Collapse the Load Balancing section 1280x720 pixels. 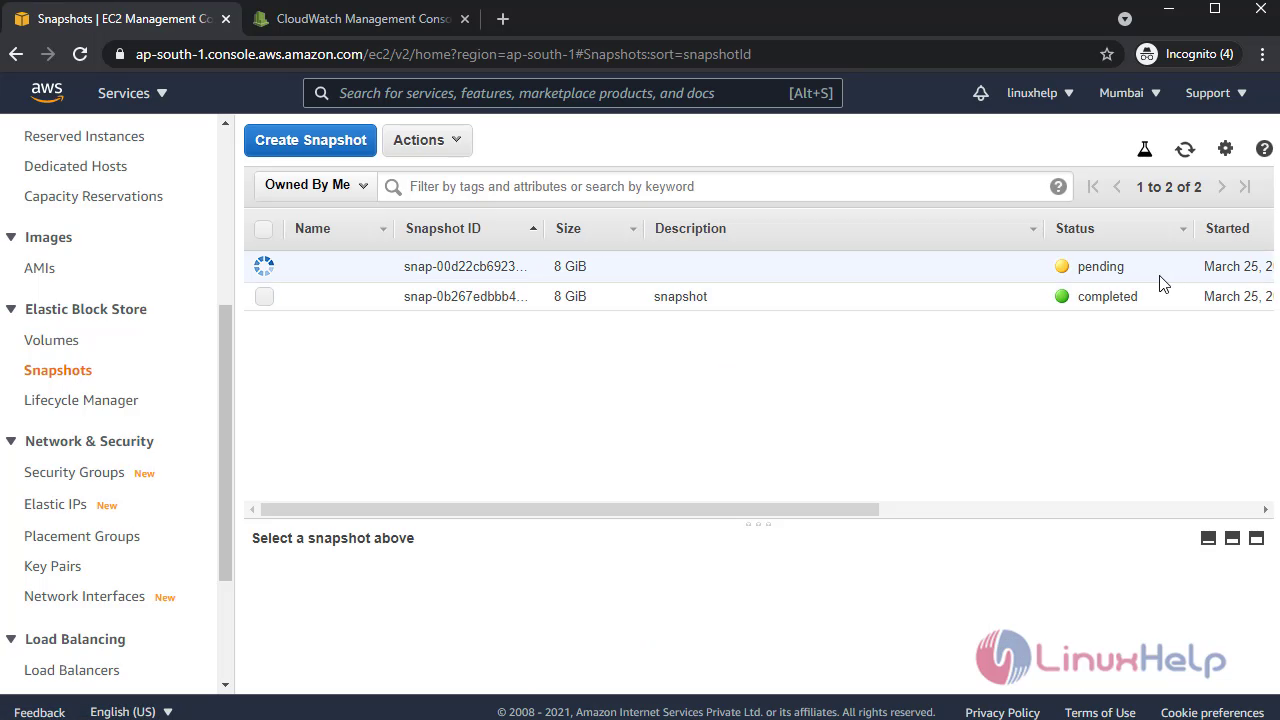11,639
